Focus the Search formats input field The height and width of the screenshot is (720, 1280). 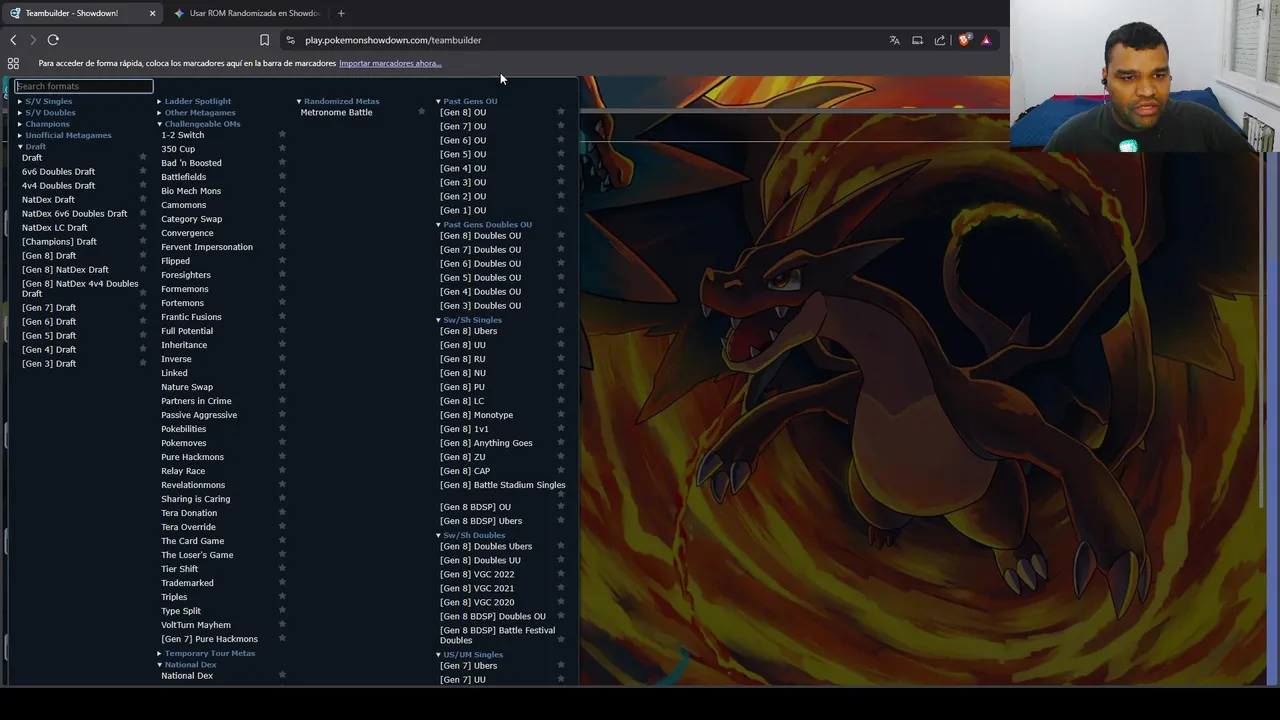(84, 86)
